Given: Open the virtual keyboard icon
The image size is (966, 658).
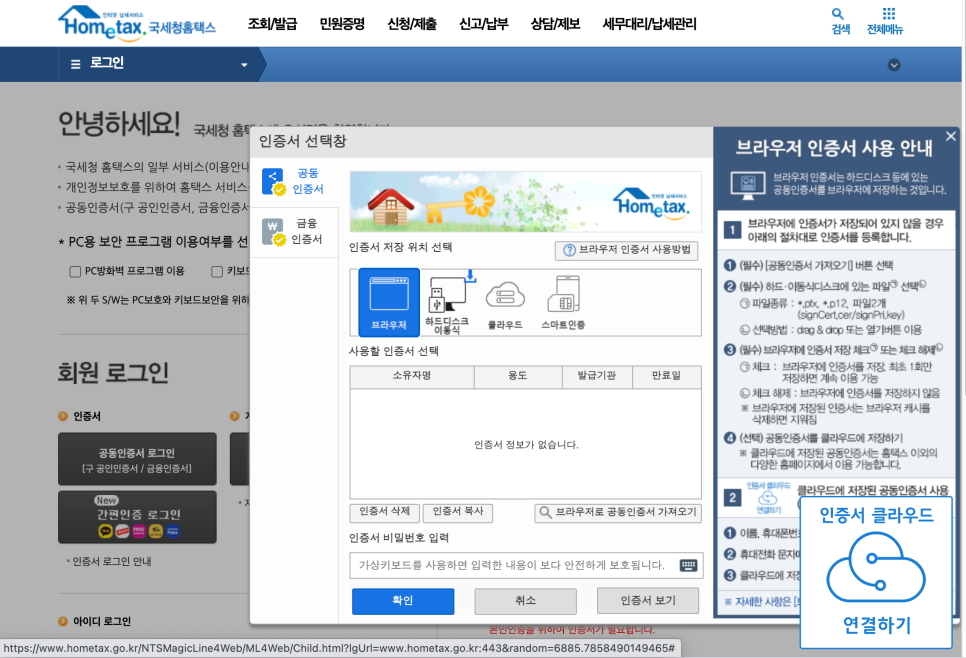Looking at the screenshot, I should click(688, 565).
